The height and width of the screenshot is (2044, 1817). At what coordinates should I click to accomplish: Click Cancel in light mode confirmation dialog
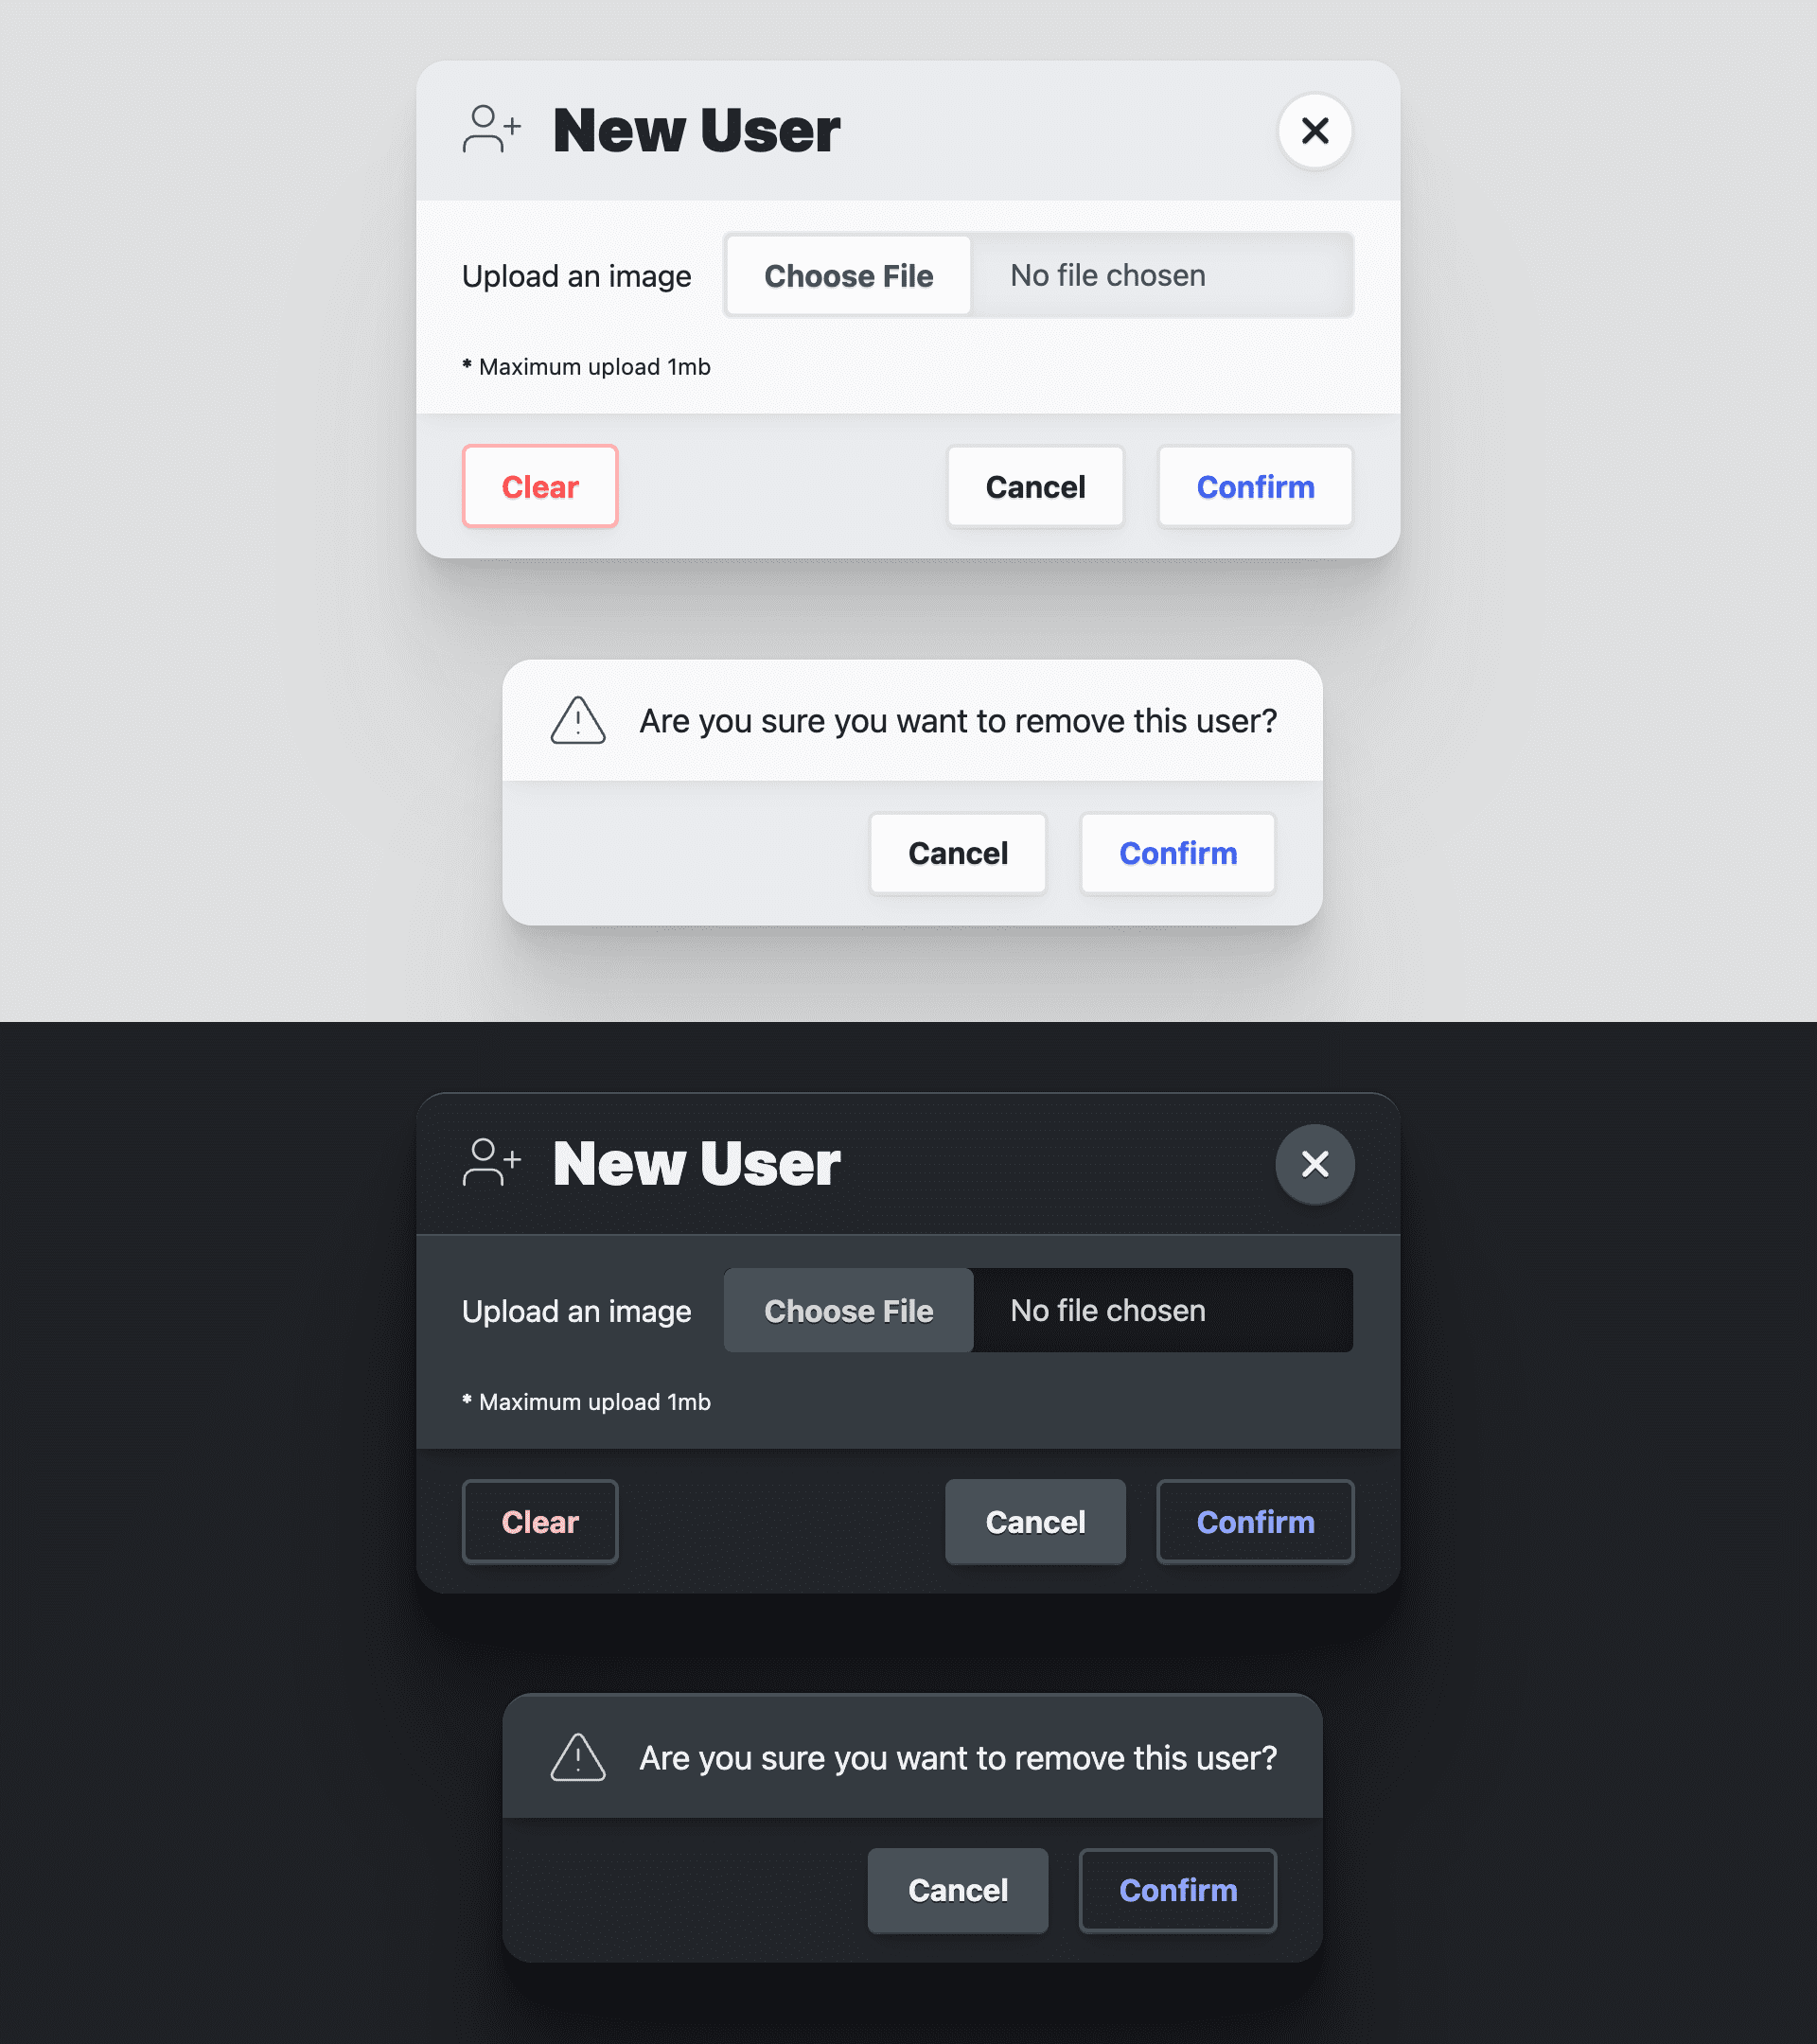coord(960,852)
